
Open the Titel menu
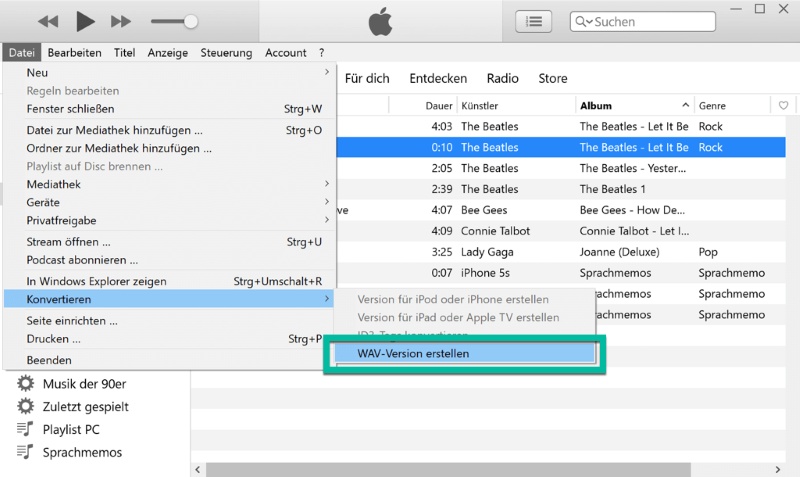point(124,53)
